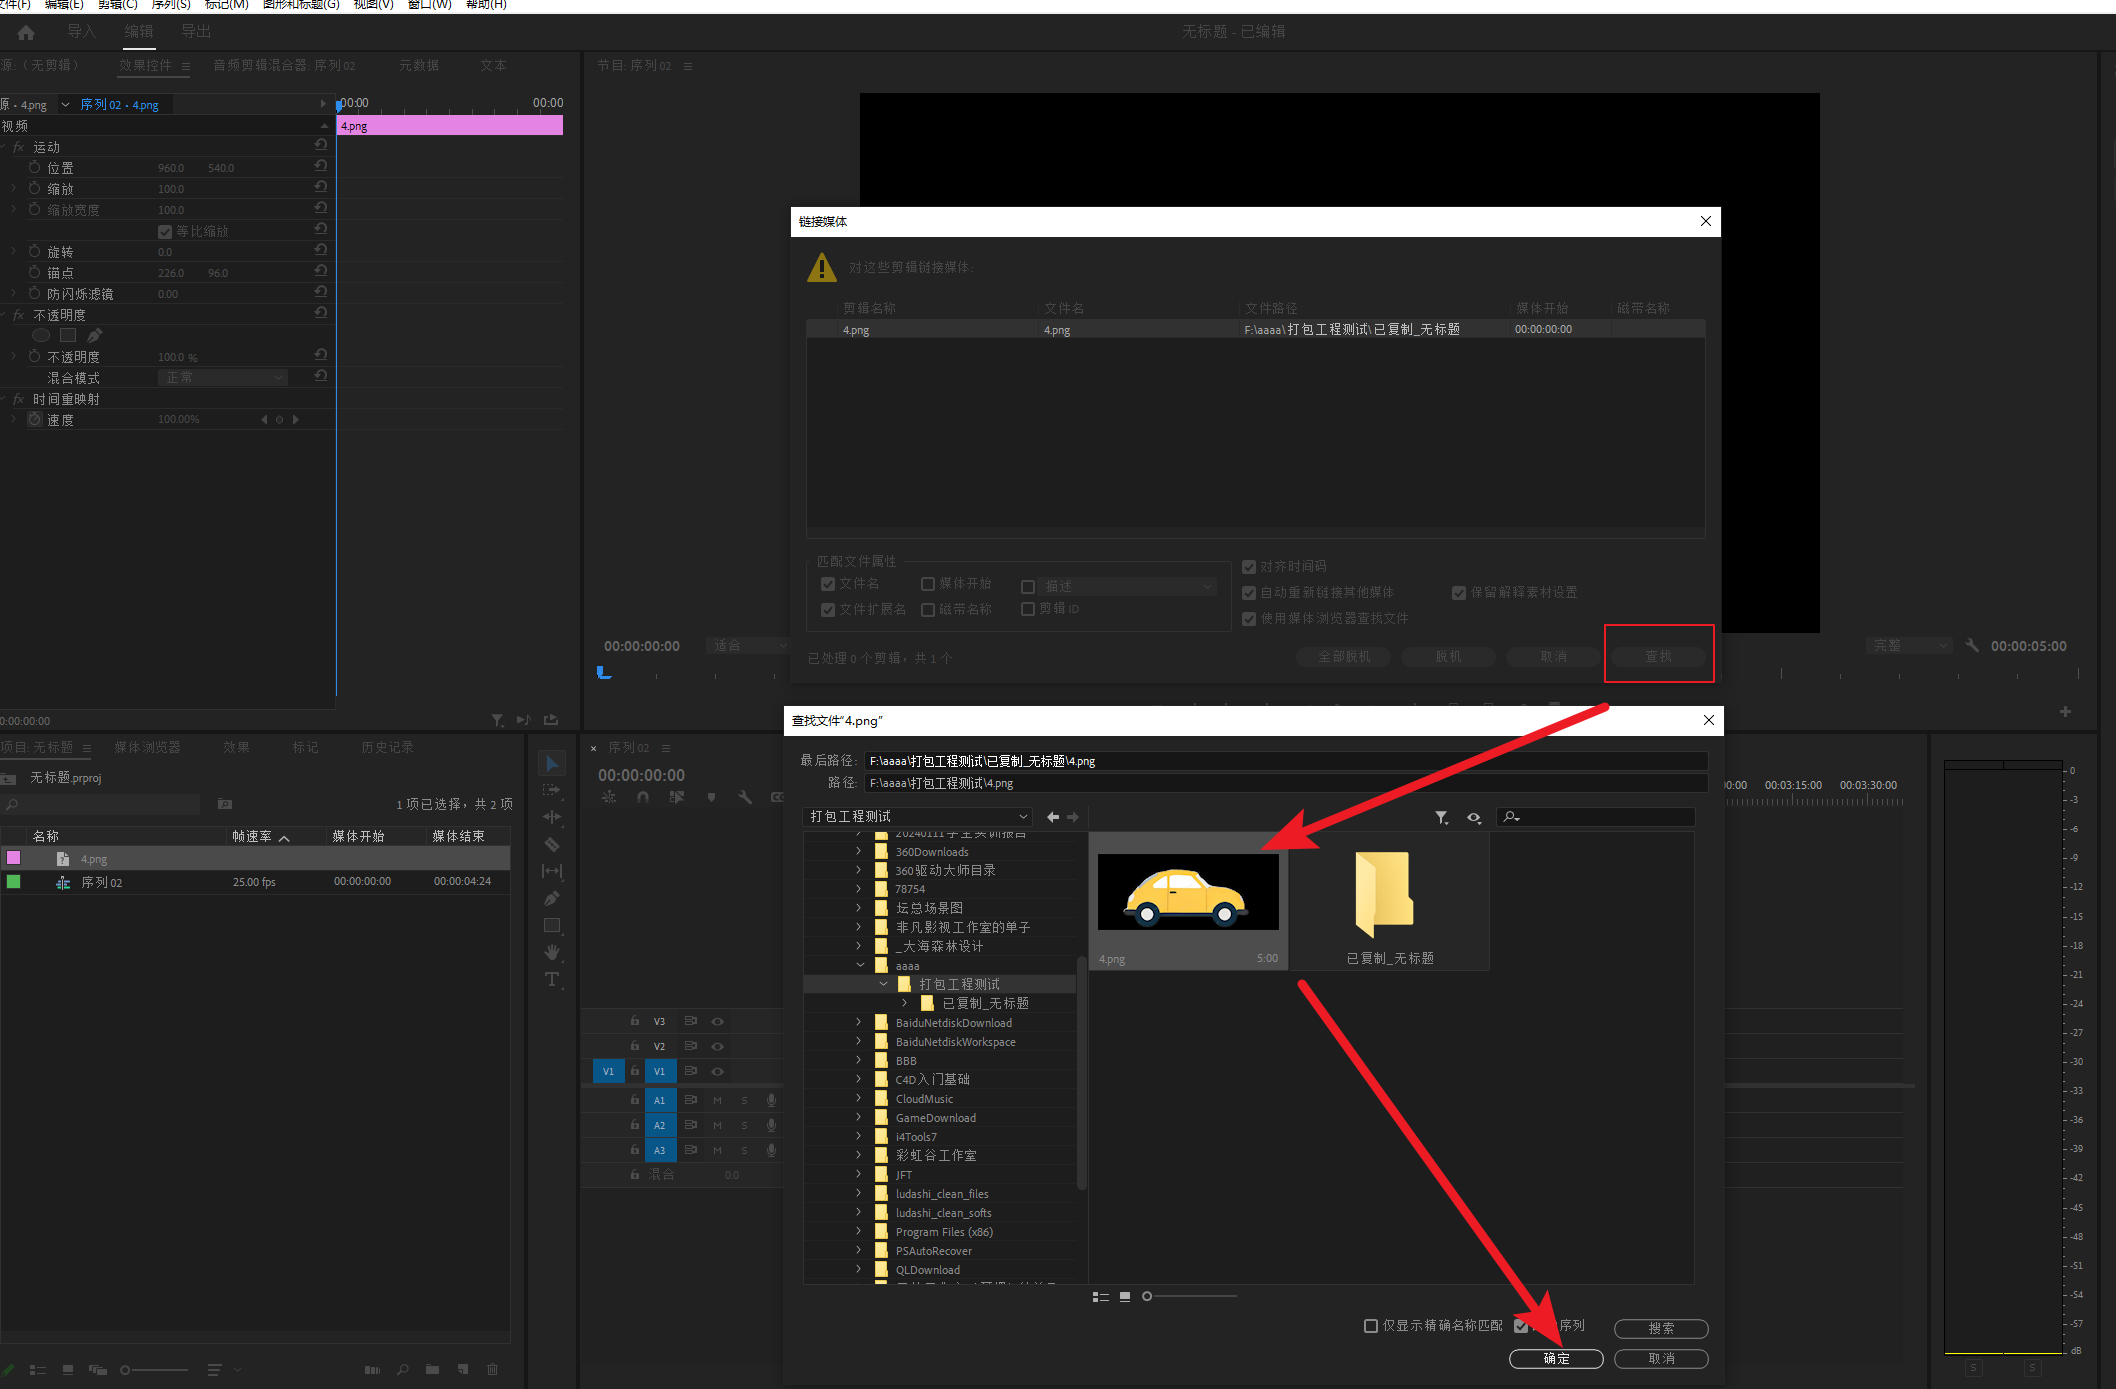
Task: Click the 搜索 button
Action: [1660, 1328]
